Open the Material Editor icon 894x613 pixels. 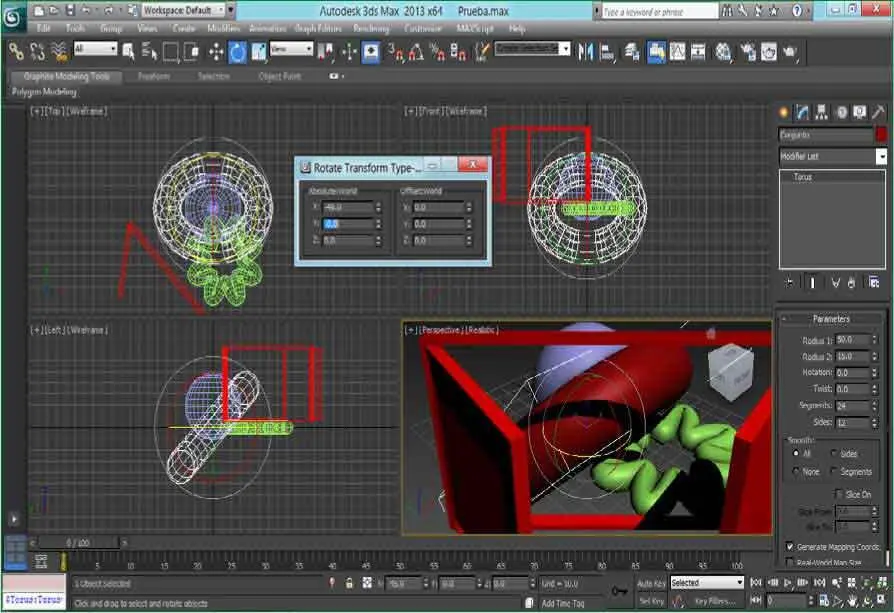[x=724, y=52]
